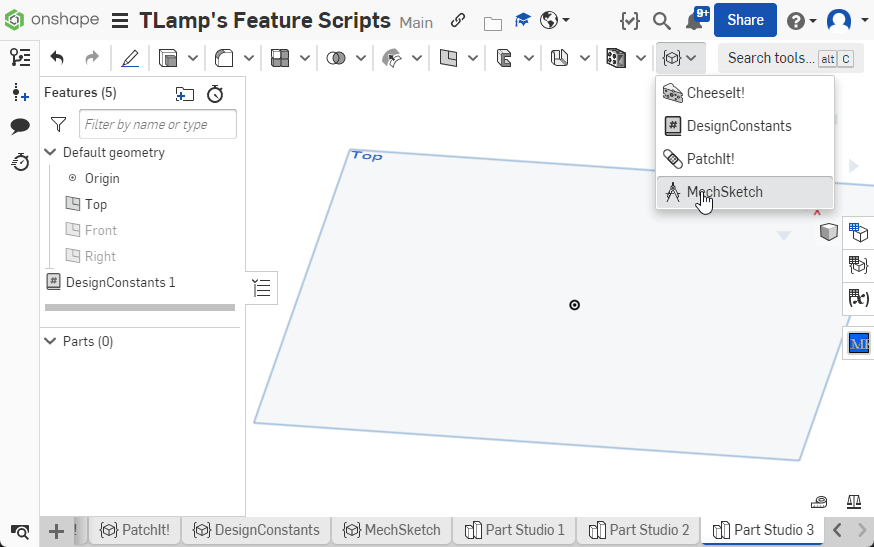The height and width of the screenshot is (547, 874).
Task: Click the insert element icon in sidebar
Action: click(20, 93)
